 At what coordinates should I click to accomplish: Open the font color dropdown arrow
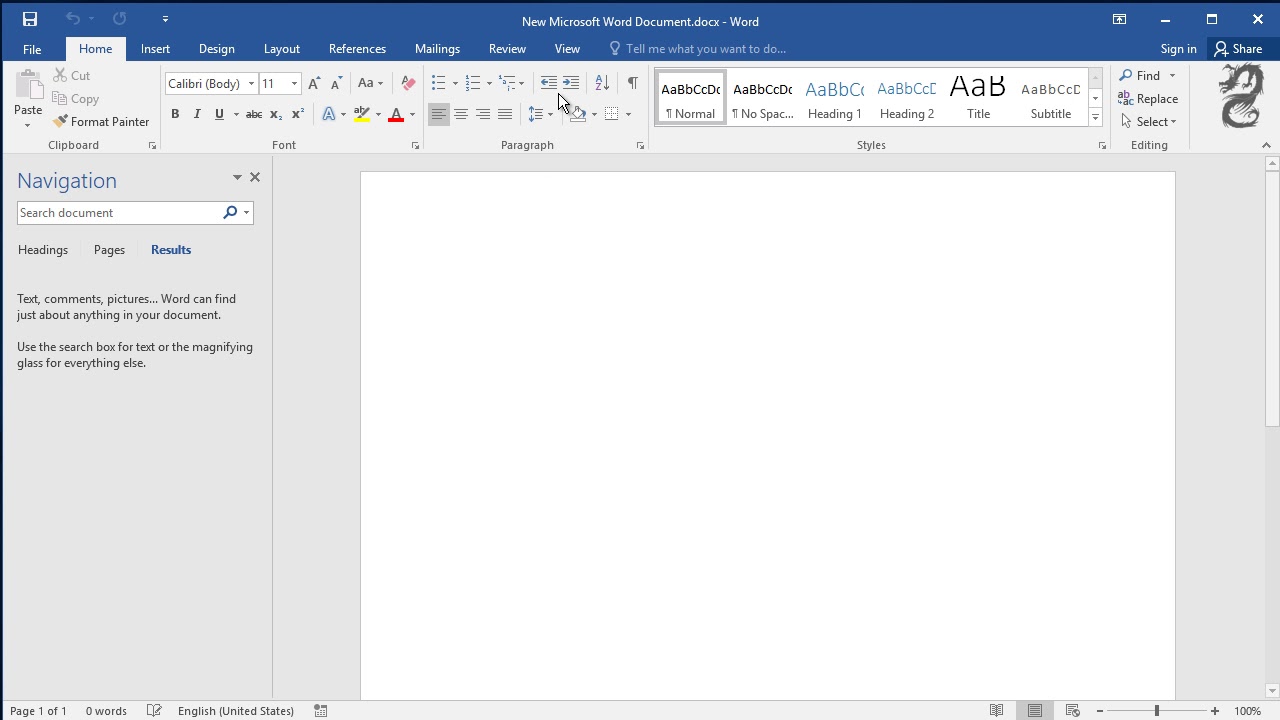tap(412, 114)
